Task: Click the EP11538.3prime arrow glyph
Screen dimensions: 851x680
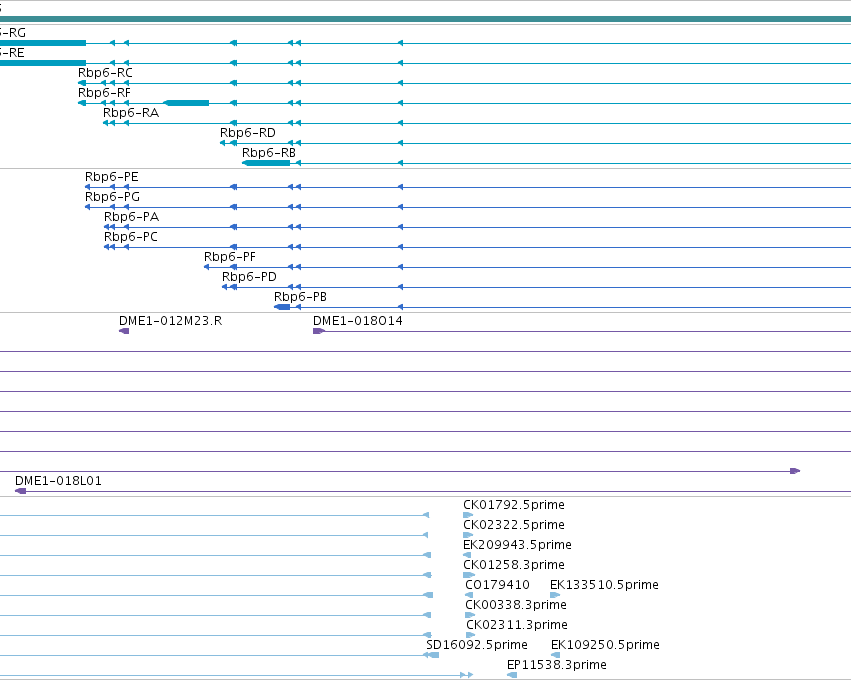Action: pyautogui.click(x=512, y=675)
